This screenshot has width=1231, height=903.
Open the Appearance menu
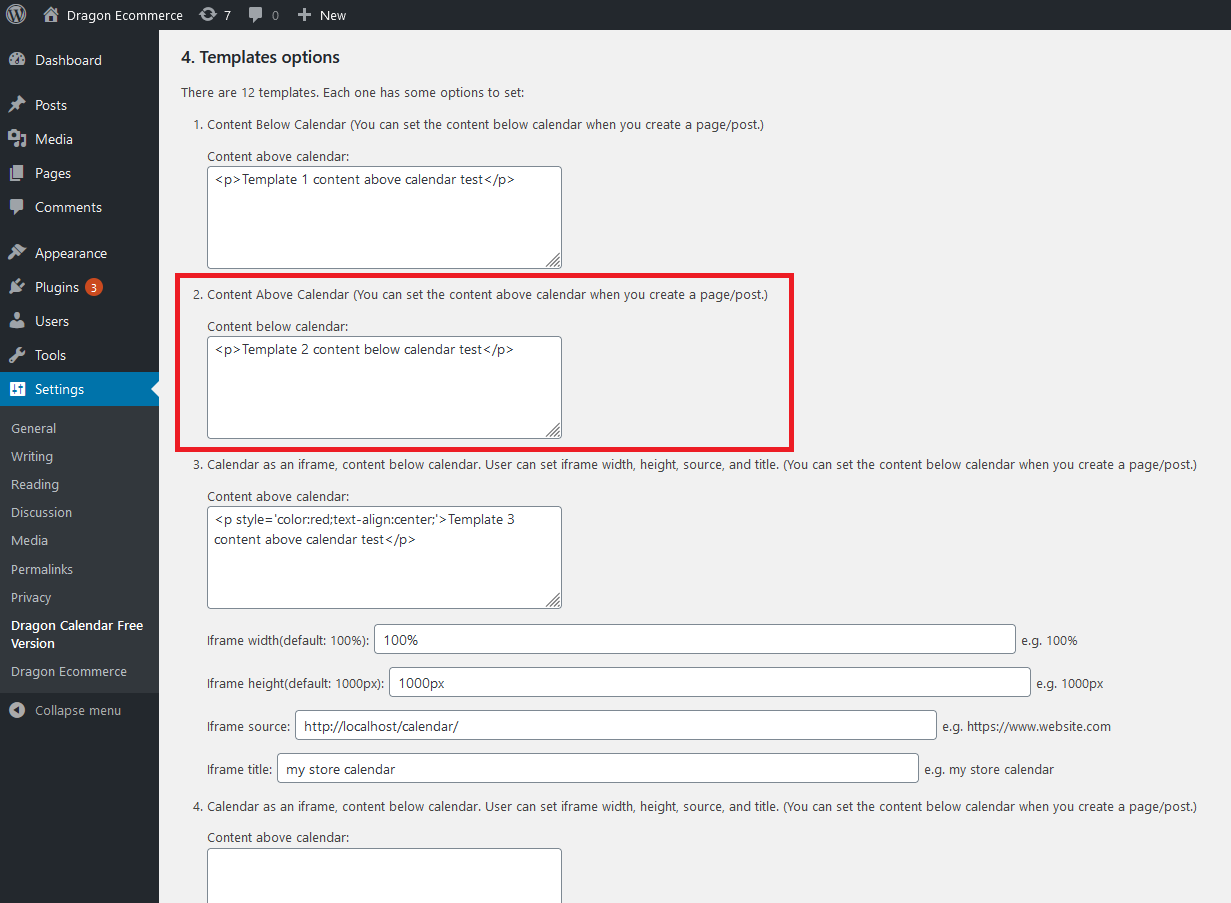[x=79, y=253]
